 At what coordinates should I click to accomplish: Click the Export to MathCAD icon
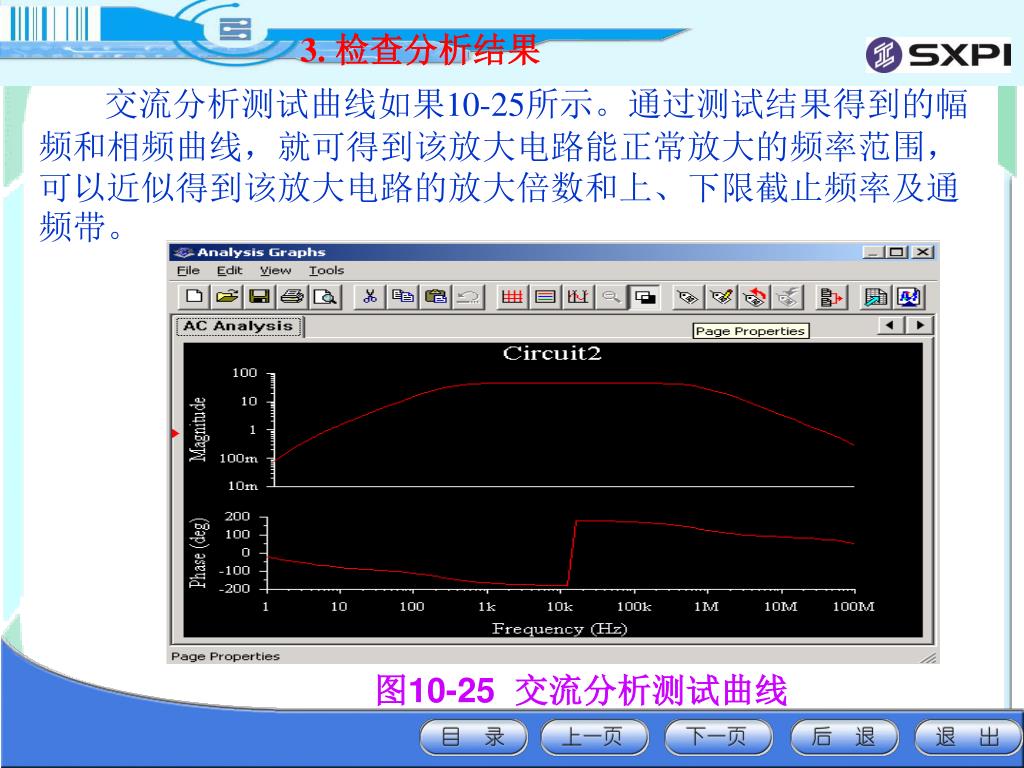tap(908, 297)
